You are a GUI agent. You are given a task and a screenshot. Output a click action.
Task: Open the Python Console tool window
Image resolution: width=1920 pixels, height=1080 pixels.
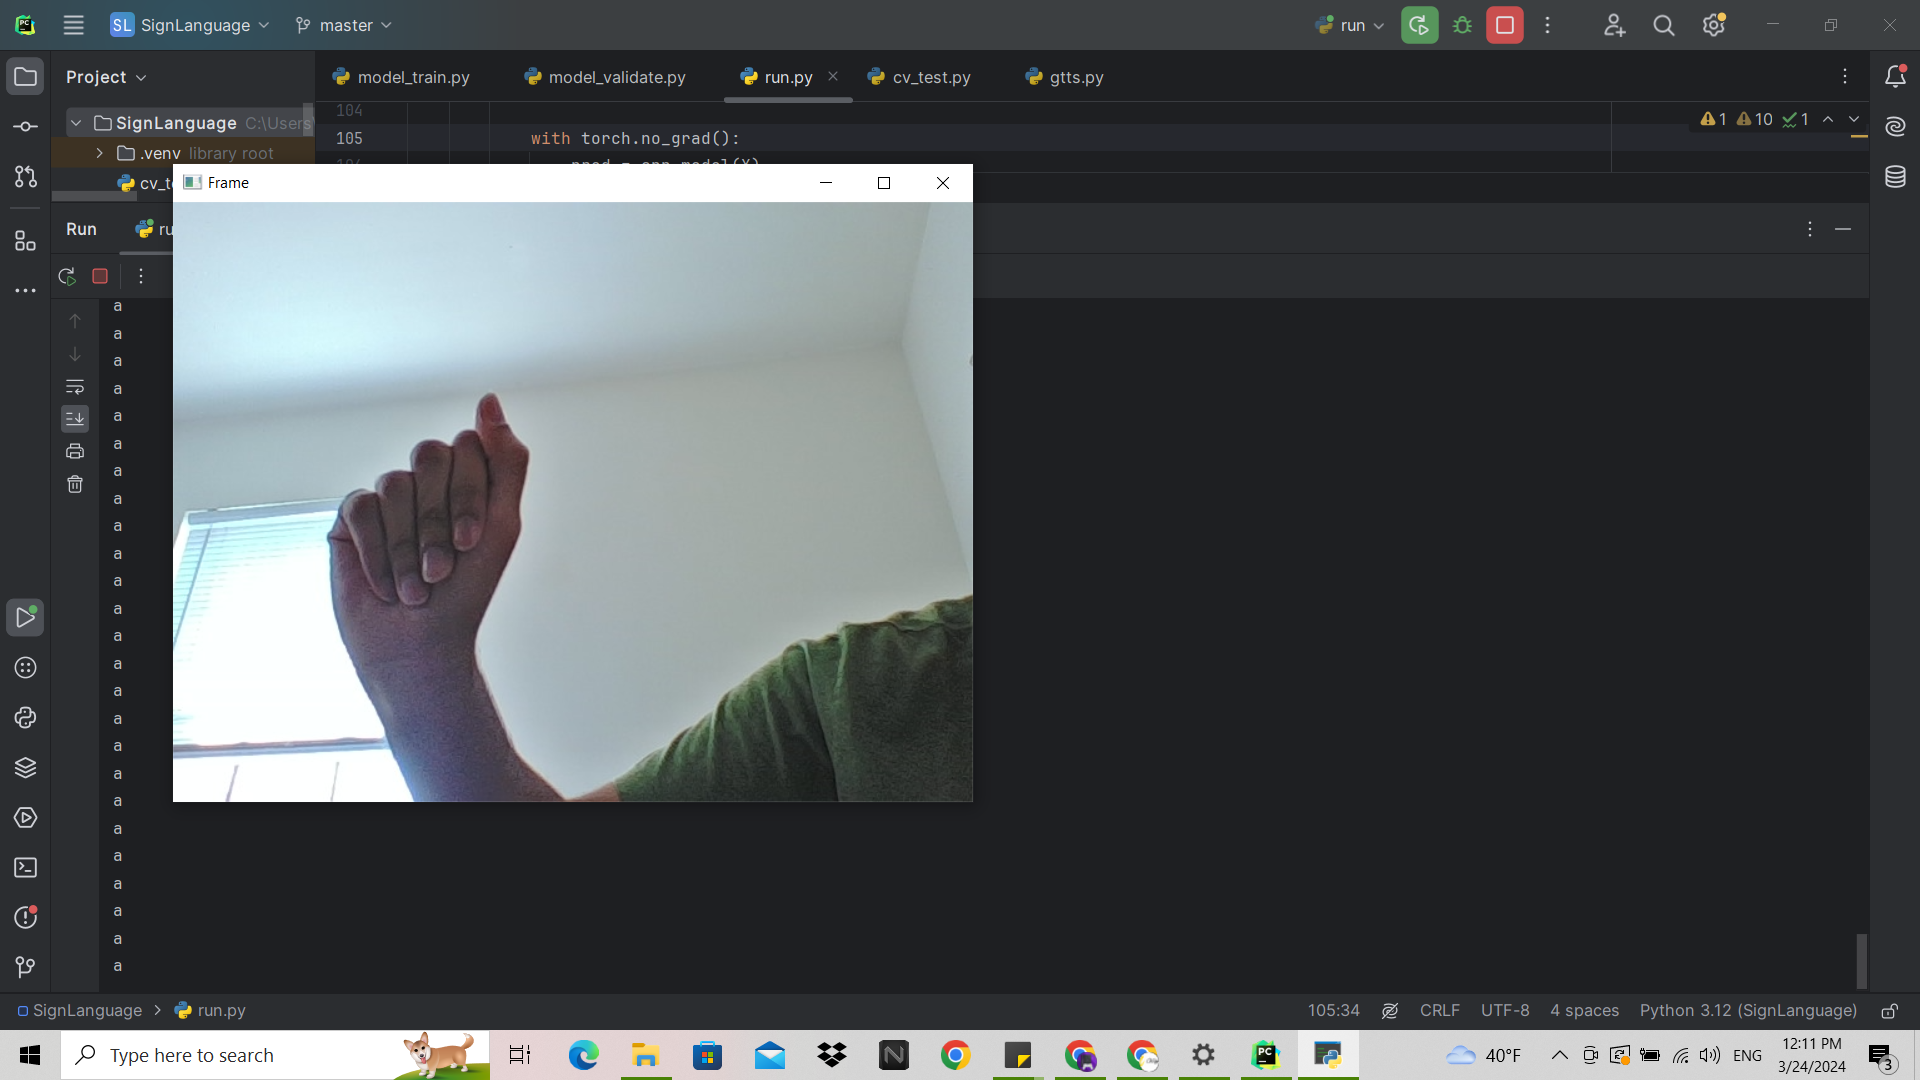tap(26, 718)
